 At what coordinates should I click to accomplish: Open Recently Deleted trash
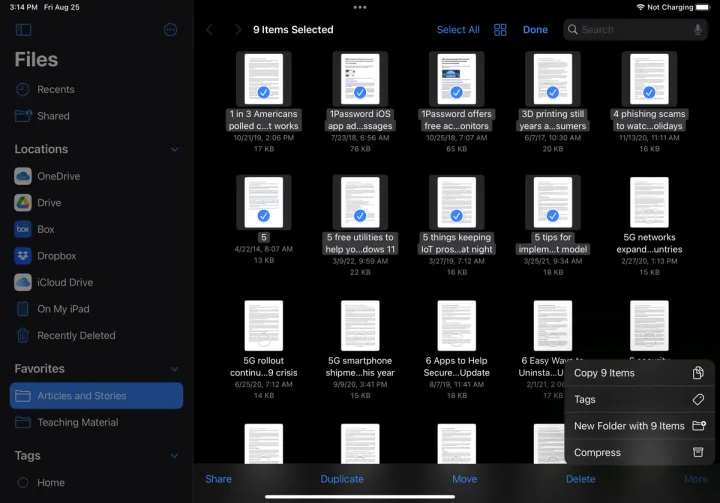pyautogui.click(x=76, y=336)
